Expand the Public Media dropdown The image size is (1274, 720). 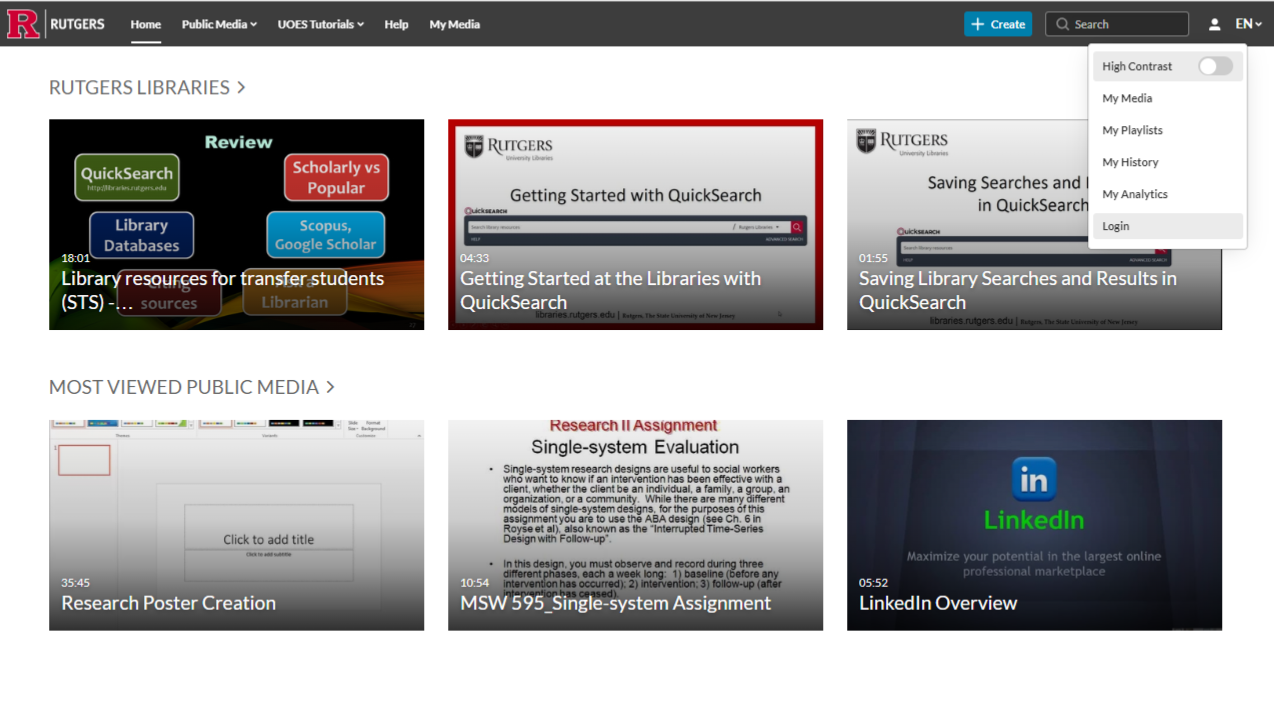point(219,24)
